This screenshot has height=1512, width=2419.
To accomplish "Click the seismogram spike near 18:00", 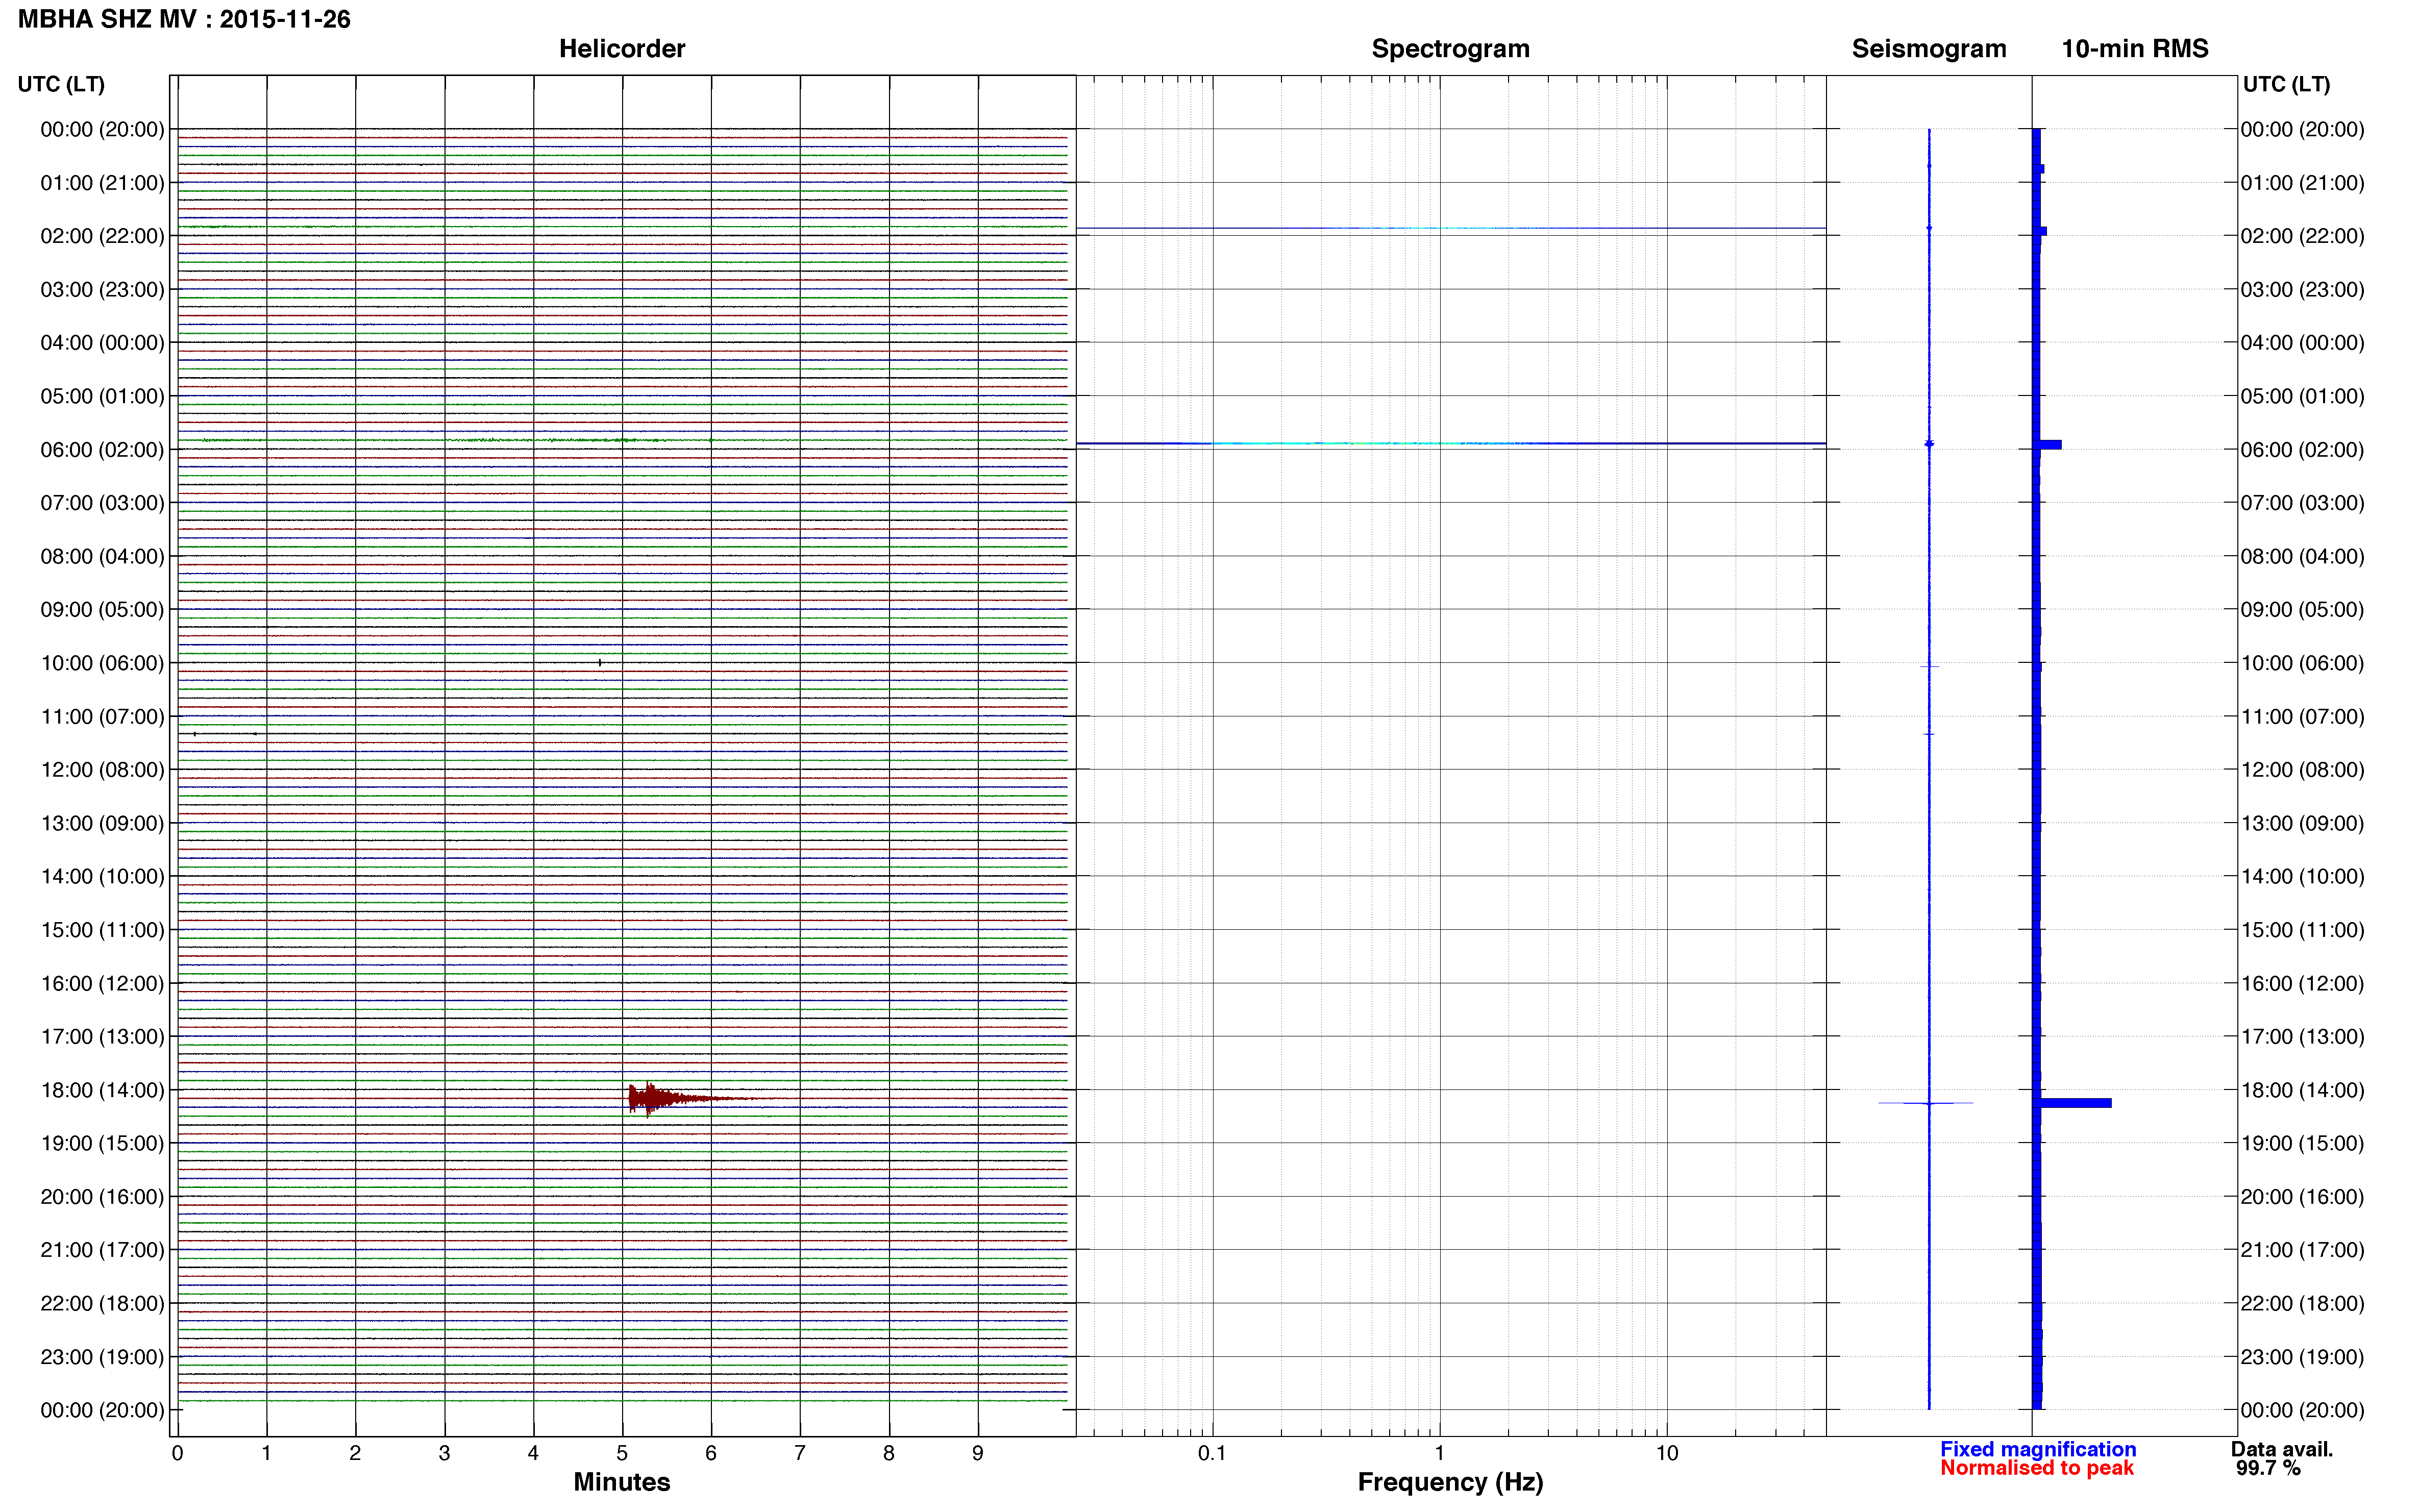I will (1926, 1103).
